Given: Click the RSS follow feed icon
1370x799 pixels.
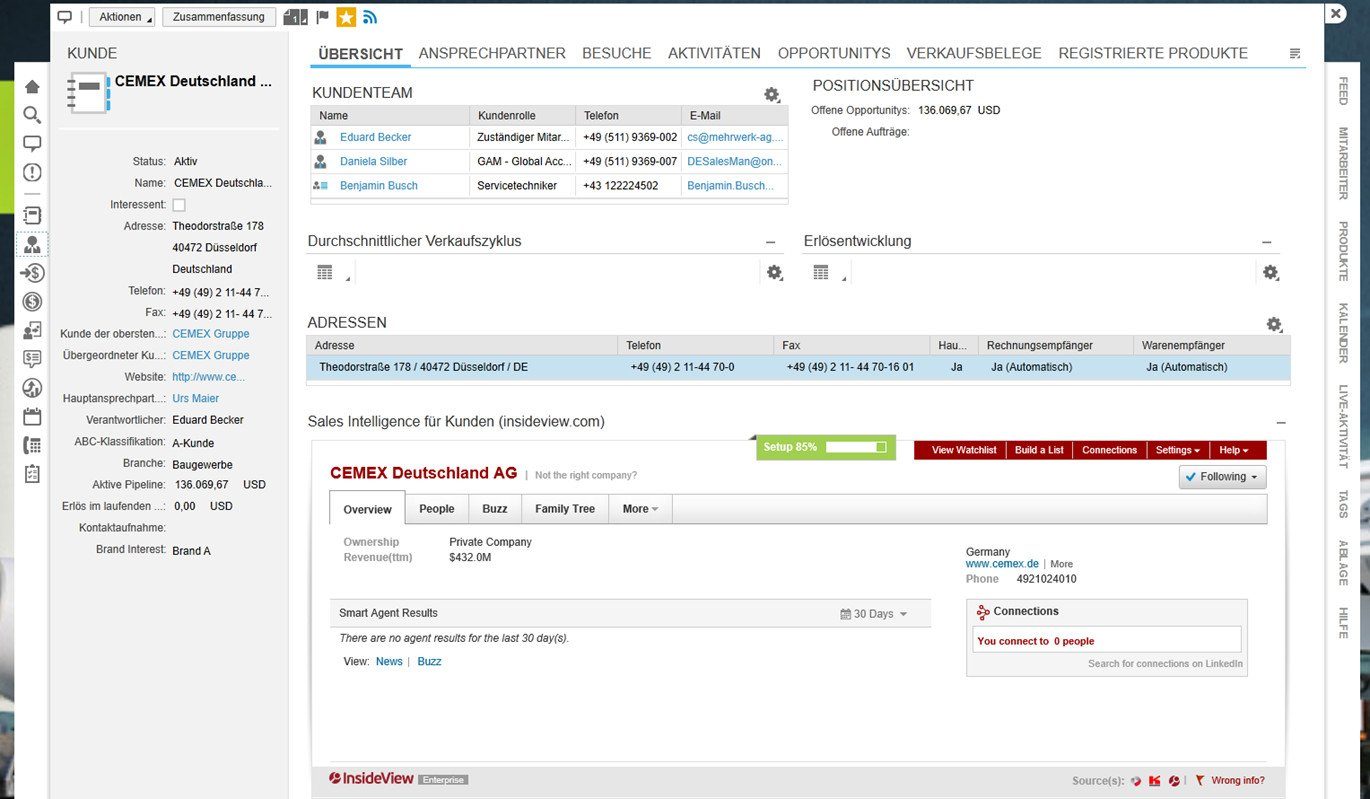Looking at the screenshot, I should point(370,17).
